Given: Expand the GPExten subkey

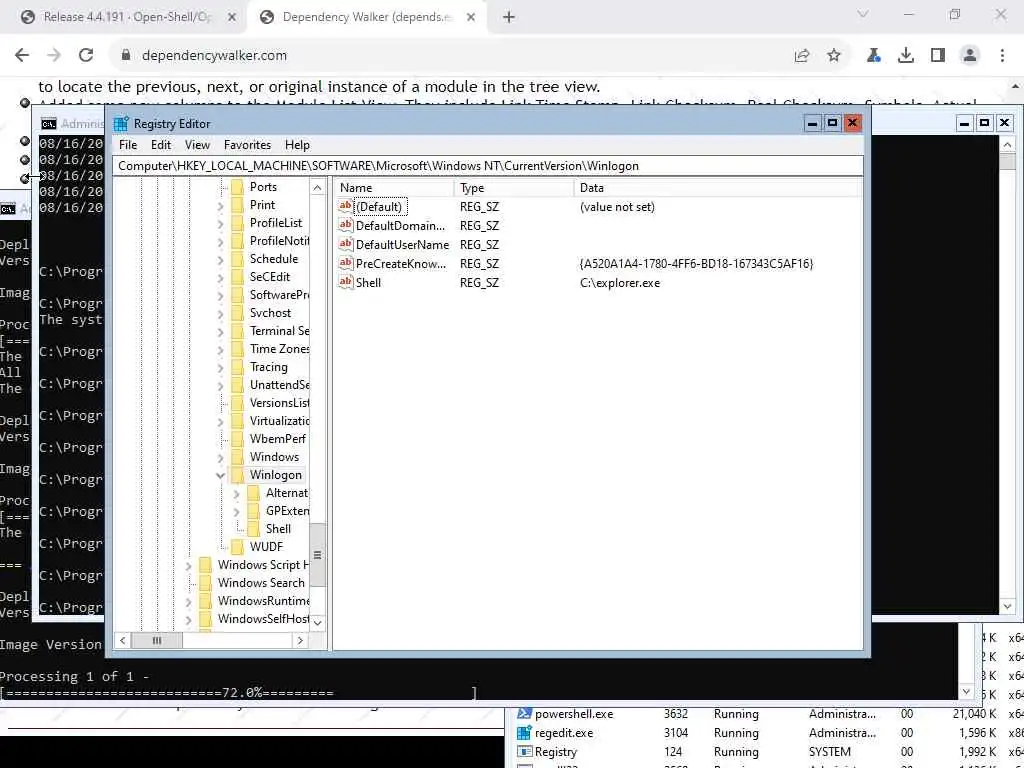Looking at the screenshot, I should pos(236,511).
